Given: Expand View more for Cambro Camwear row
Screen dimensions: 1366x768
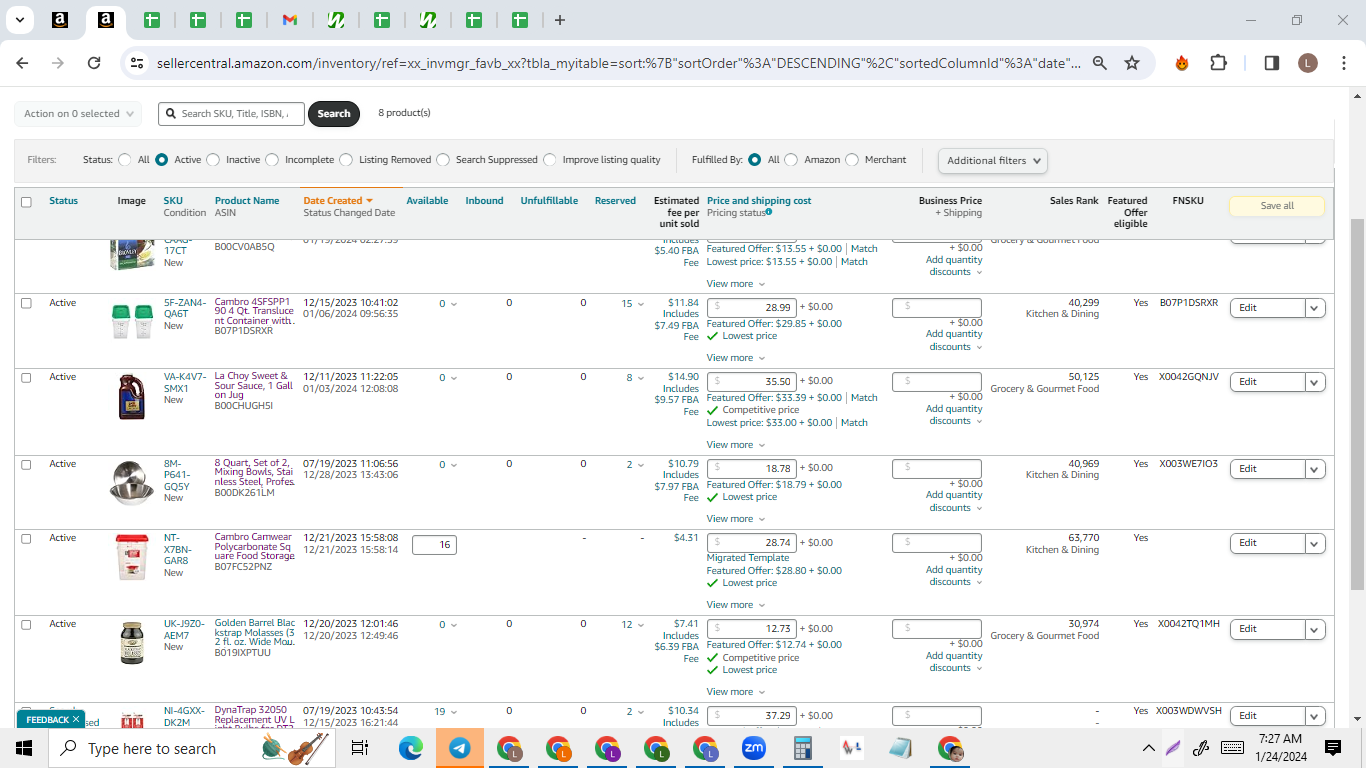Looking at the screenshot, I should [x=736, y=605].
